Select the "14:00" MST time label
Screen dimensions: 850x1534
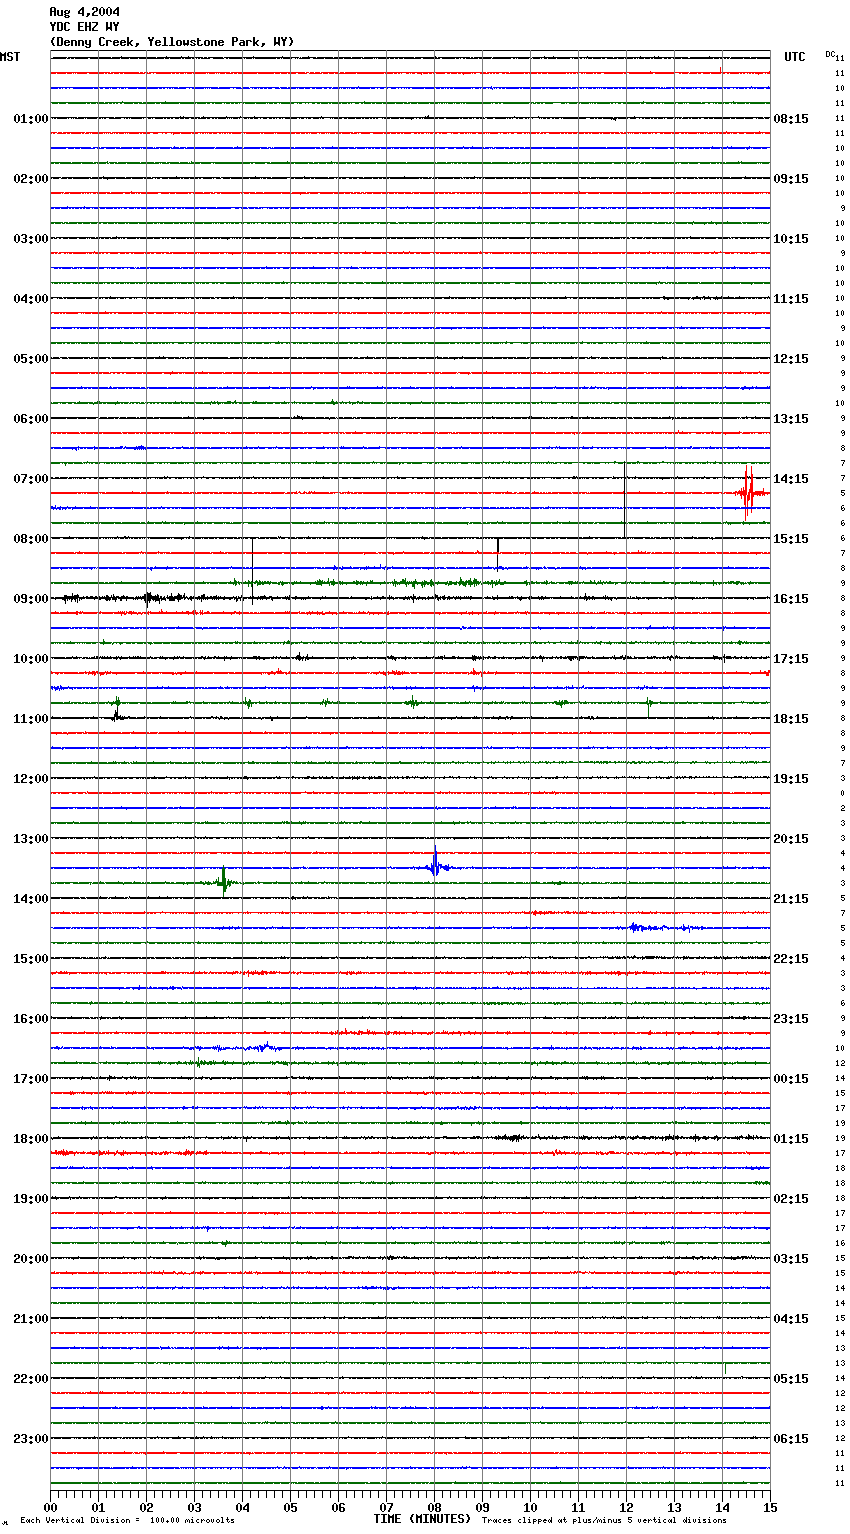pyautogui.click(x=31, y=899)
